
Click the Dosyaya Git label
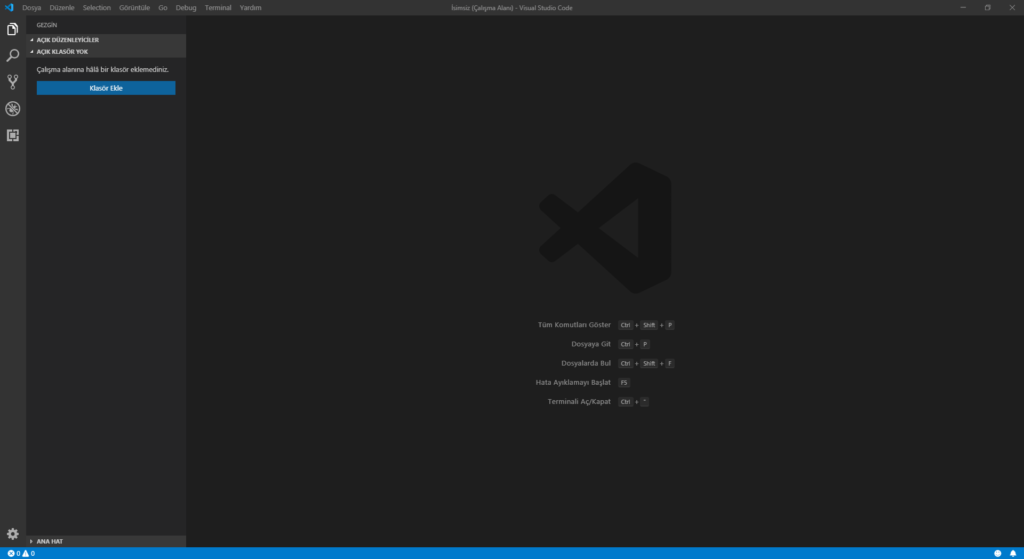[591, 344]
